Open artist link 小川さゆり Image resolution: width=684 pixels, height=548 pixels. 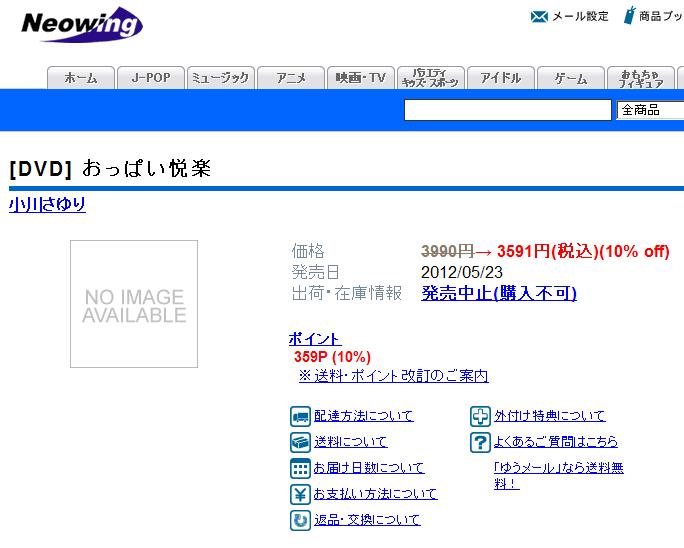pos(47,204)
